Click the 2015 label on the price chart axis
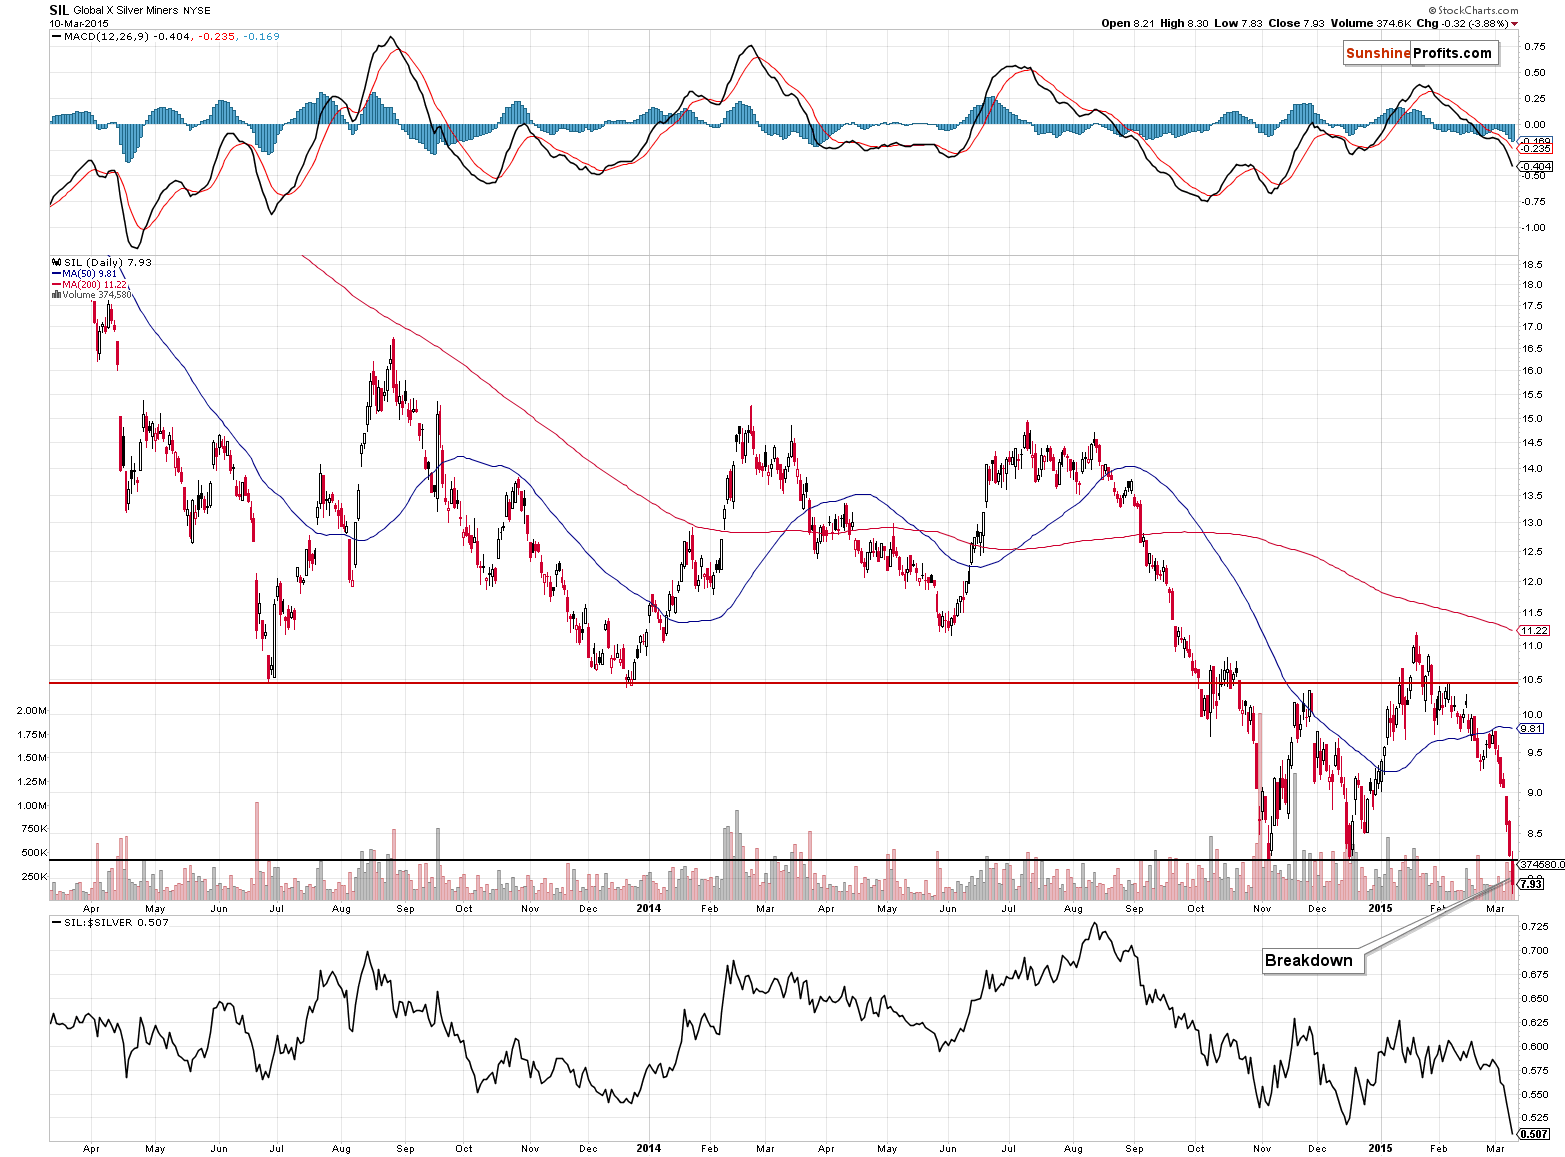The width and height of the screenshot is (1565, 1157). pyautogui.click(x=1380, y=908)
